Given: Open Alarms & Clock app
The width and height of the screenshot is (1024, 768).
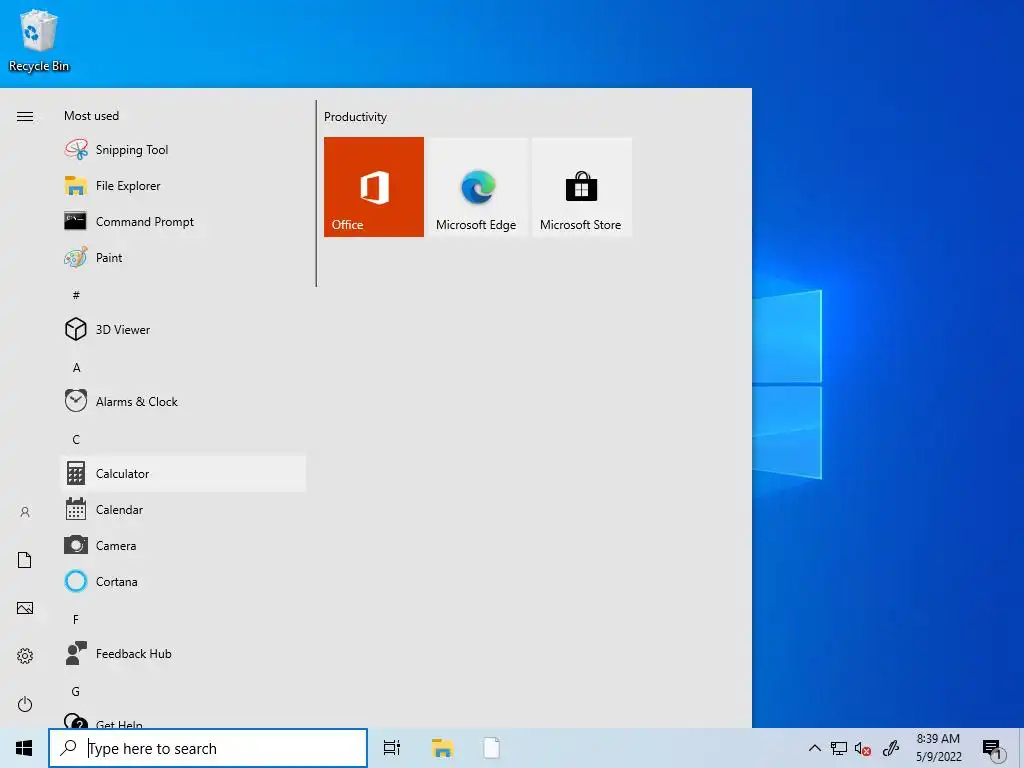Looking at the screenshot, I should pyautogui.click(x=183, y=402).
